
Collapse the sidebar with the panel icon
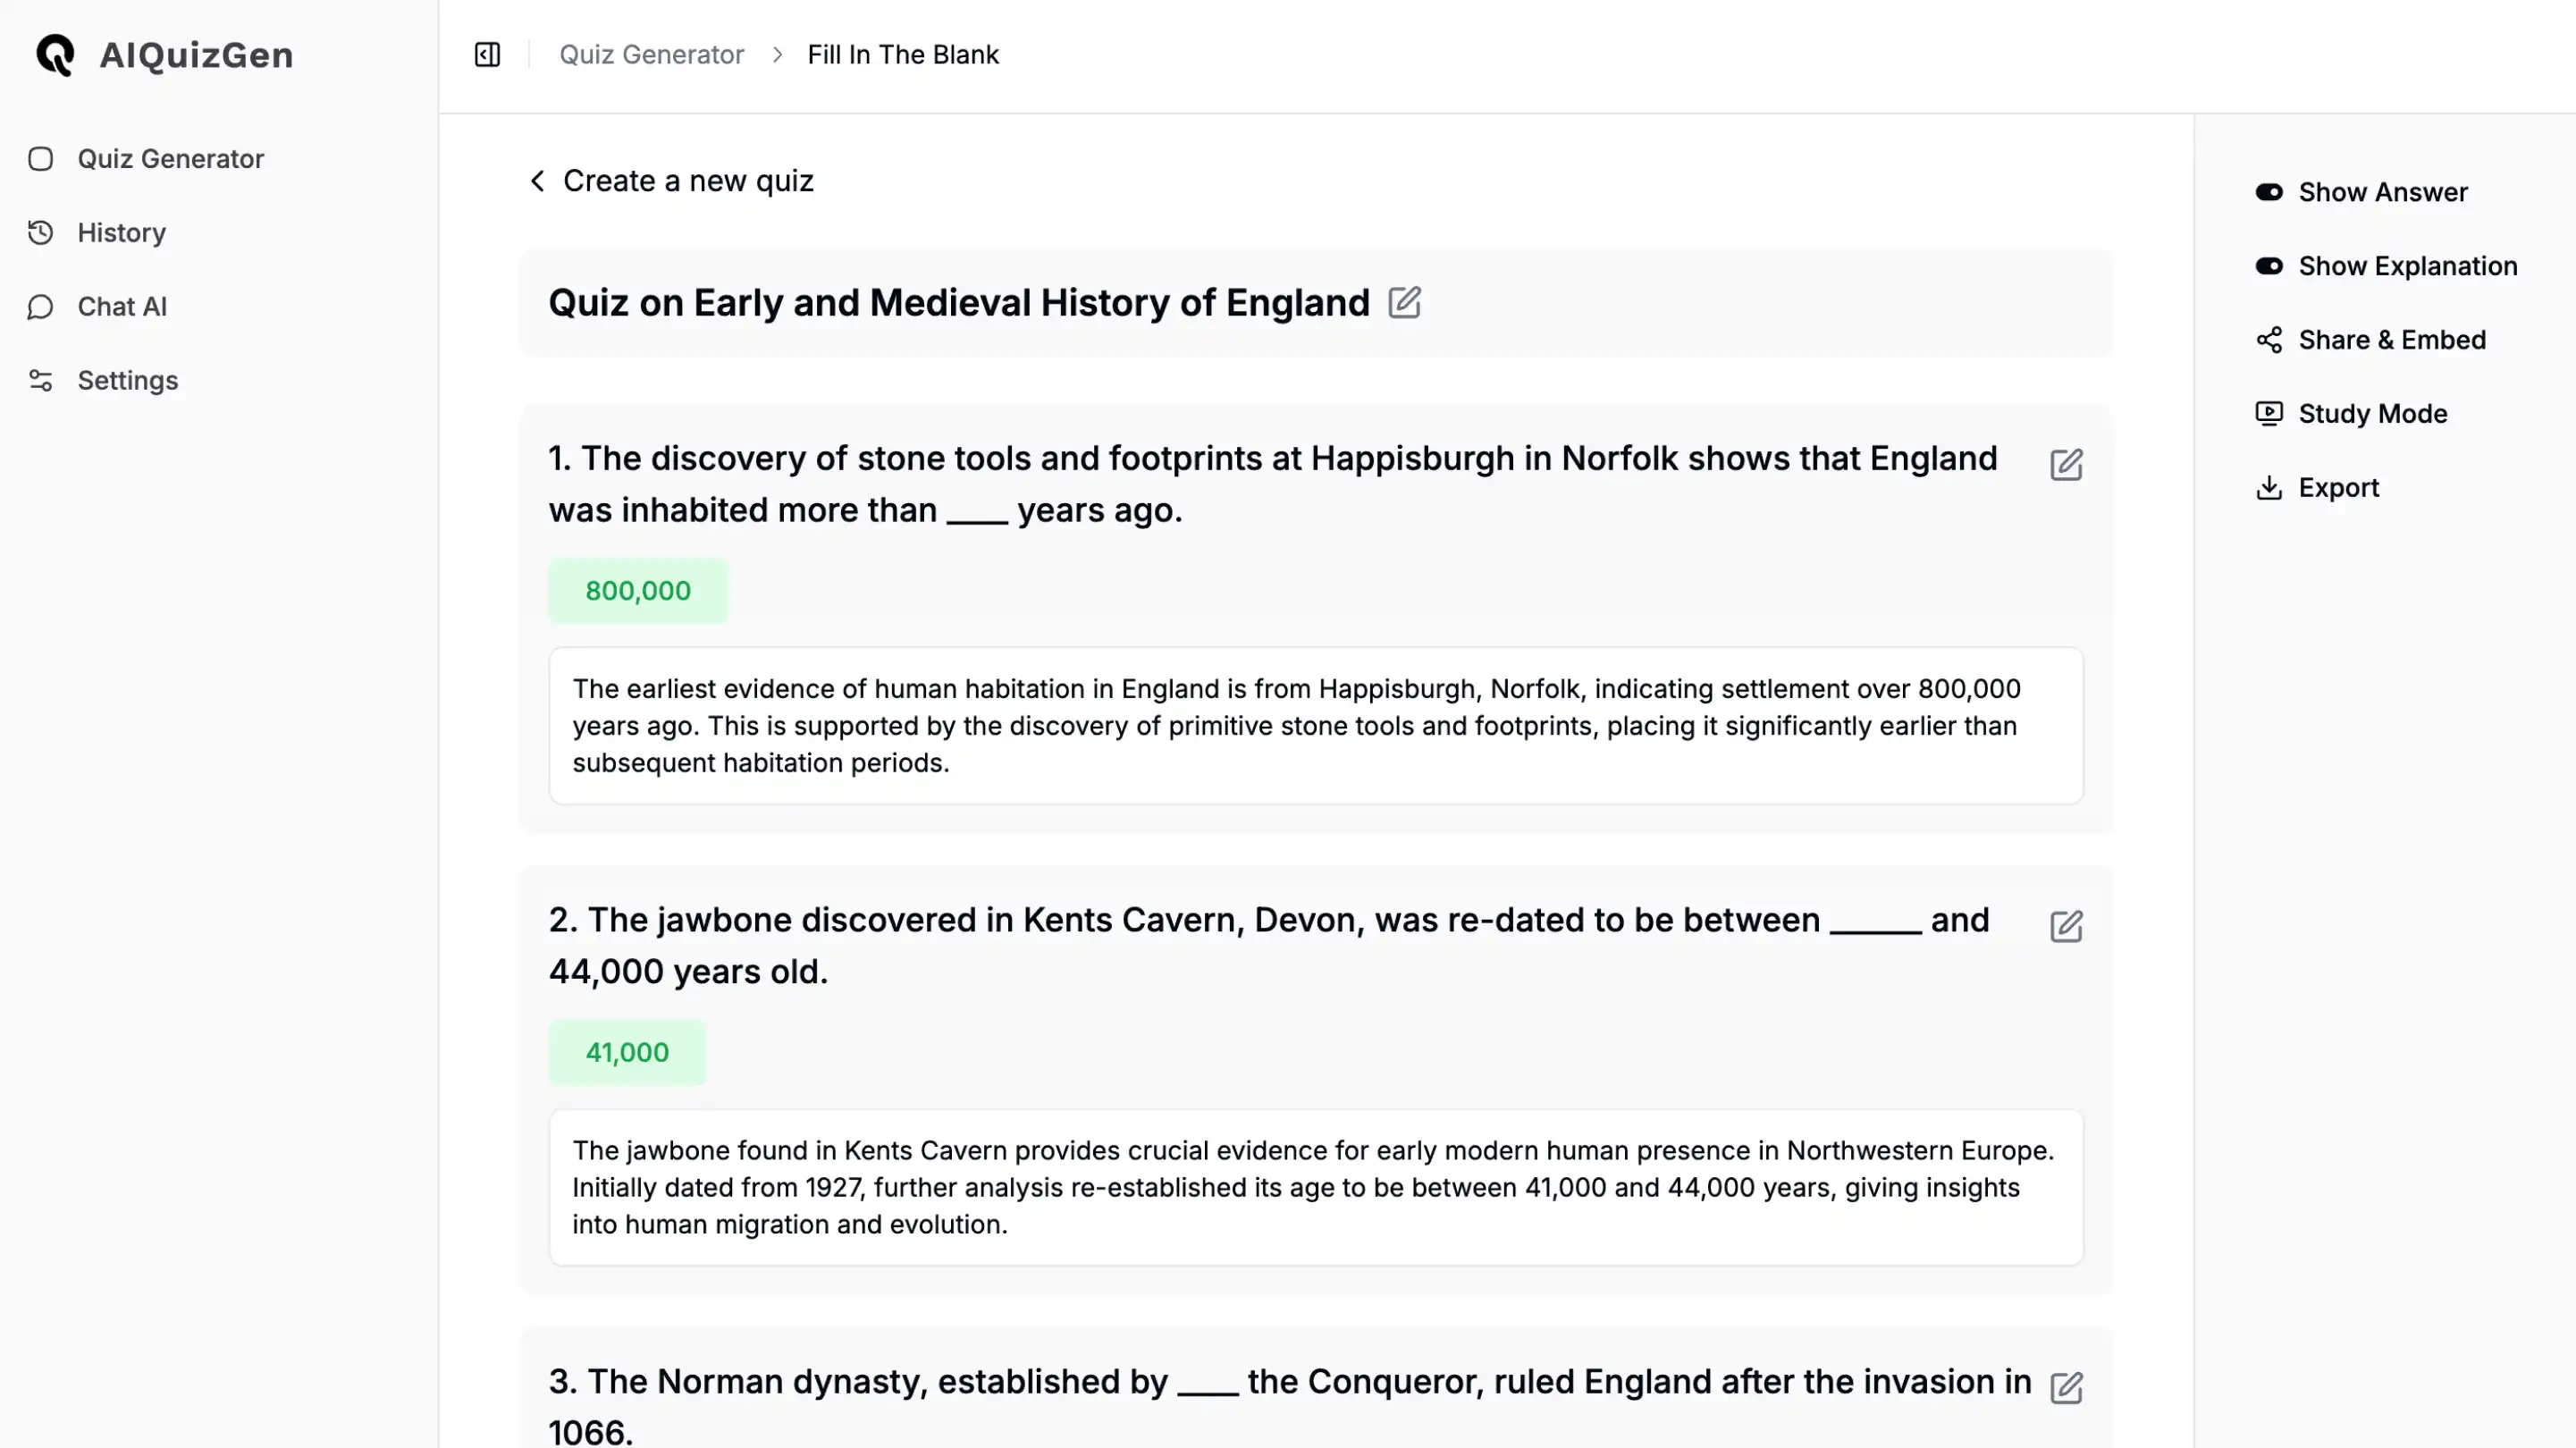point(487,54)
